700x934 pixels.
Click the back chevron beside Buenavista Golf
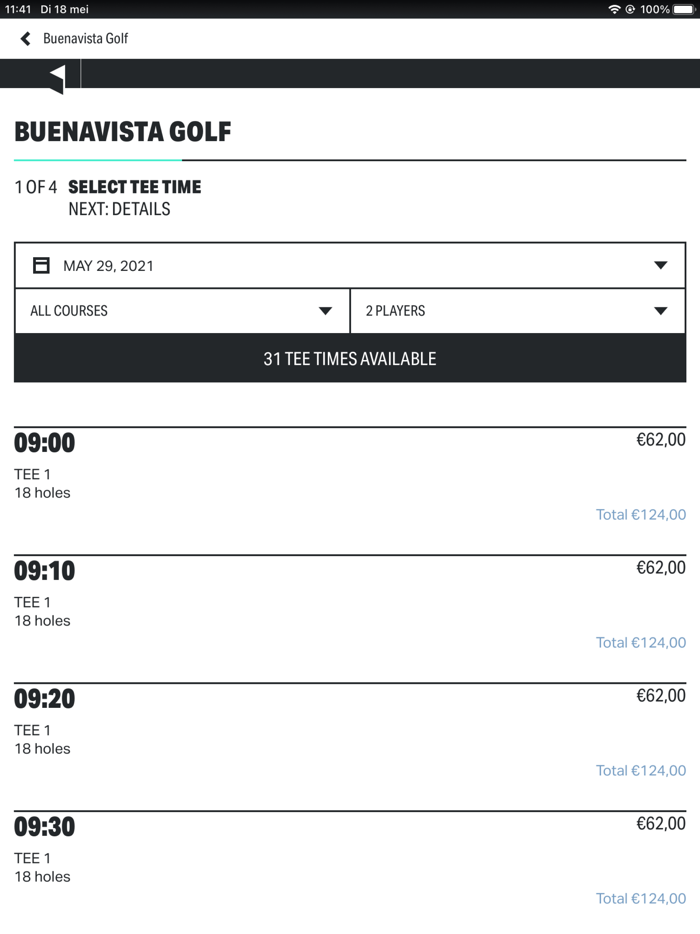(24, 39)
